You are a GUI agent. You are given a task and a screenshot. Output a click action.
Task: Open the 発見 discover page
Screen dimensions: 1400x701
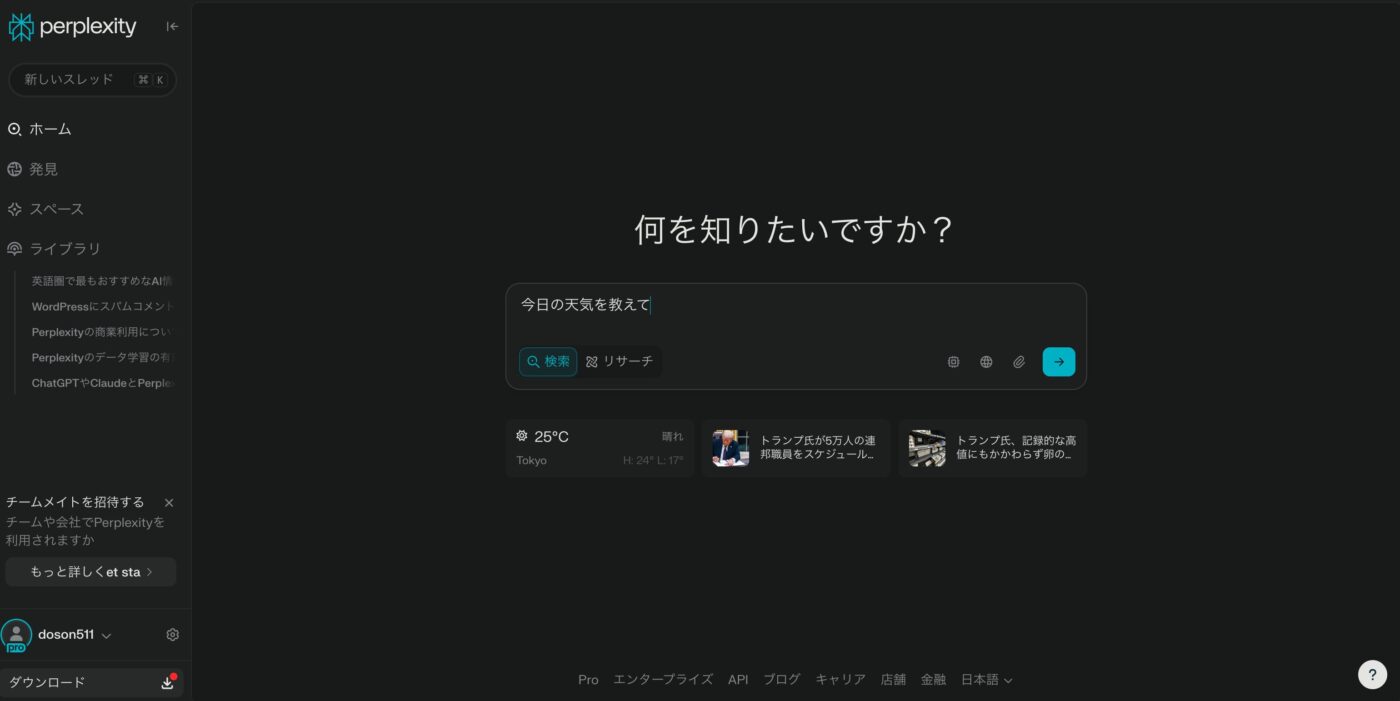tap(43, 170)
